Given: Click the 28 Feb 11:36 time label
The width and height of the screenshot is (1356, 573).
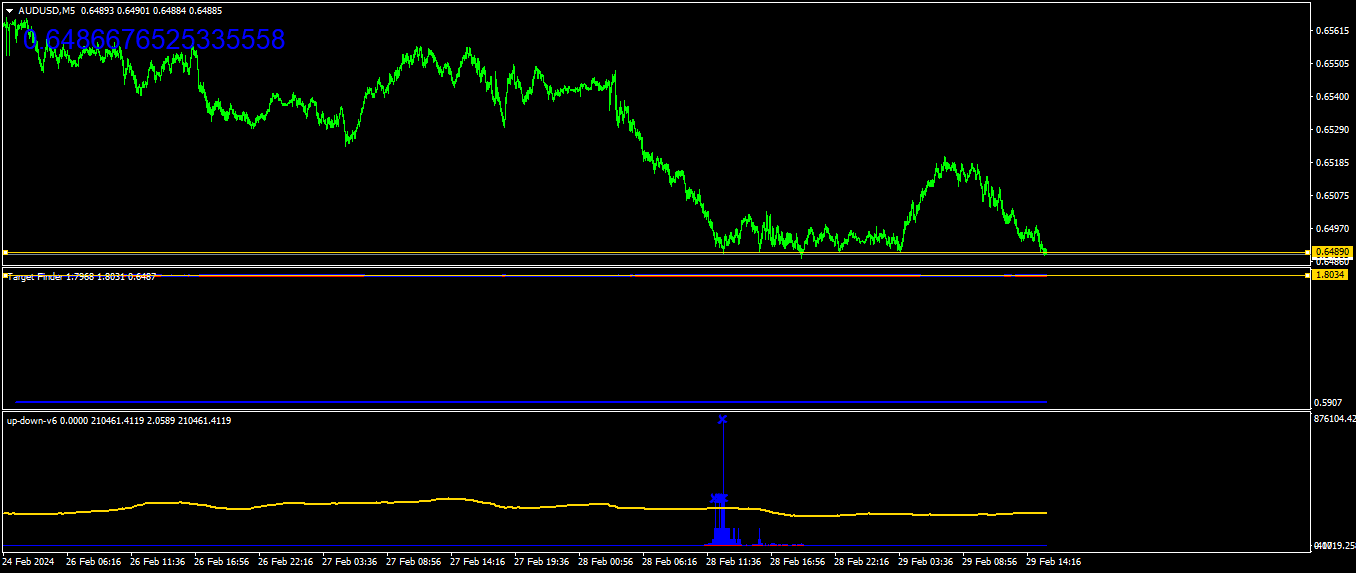Looking at the screenshot, I should 735,562.
